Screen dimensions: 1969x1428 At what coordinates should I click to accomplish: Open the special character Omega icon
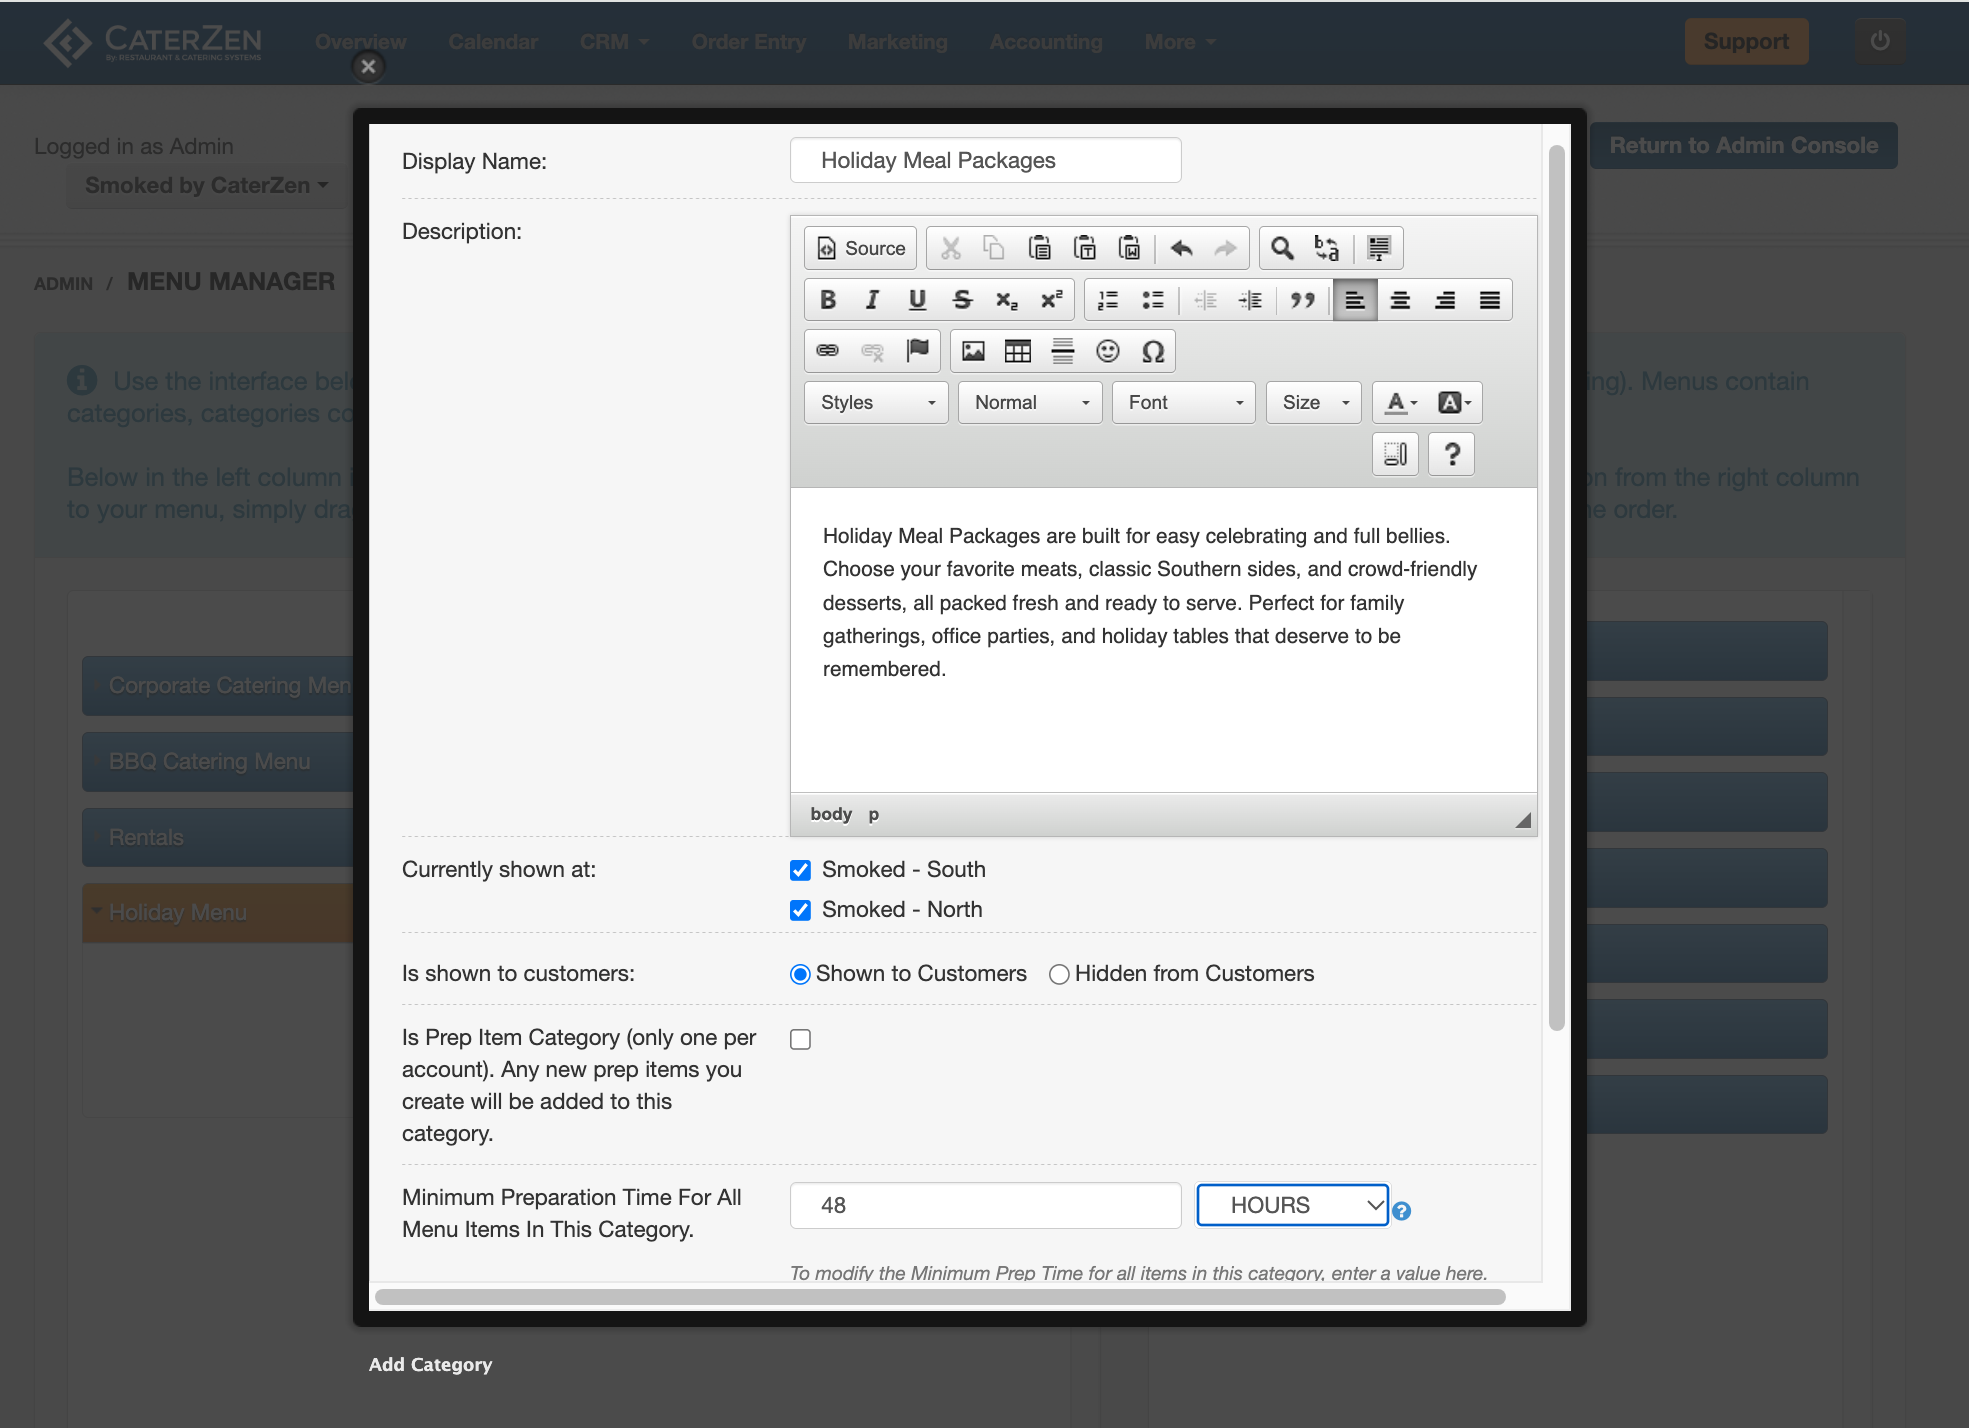click(x=1152, y=351)
